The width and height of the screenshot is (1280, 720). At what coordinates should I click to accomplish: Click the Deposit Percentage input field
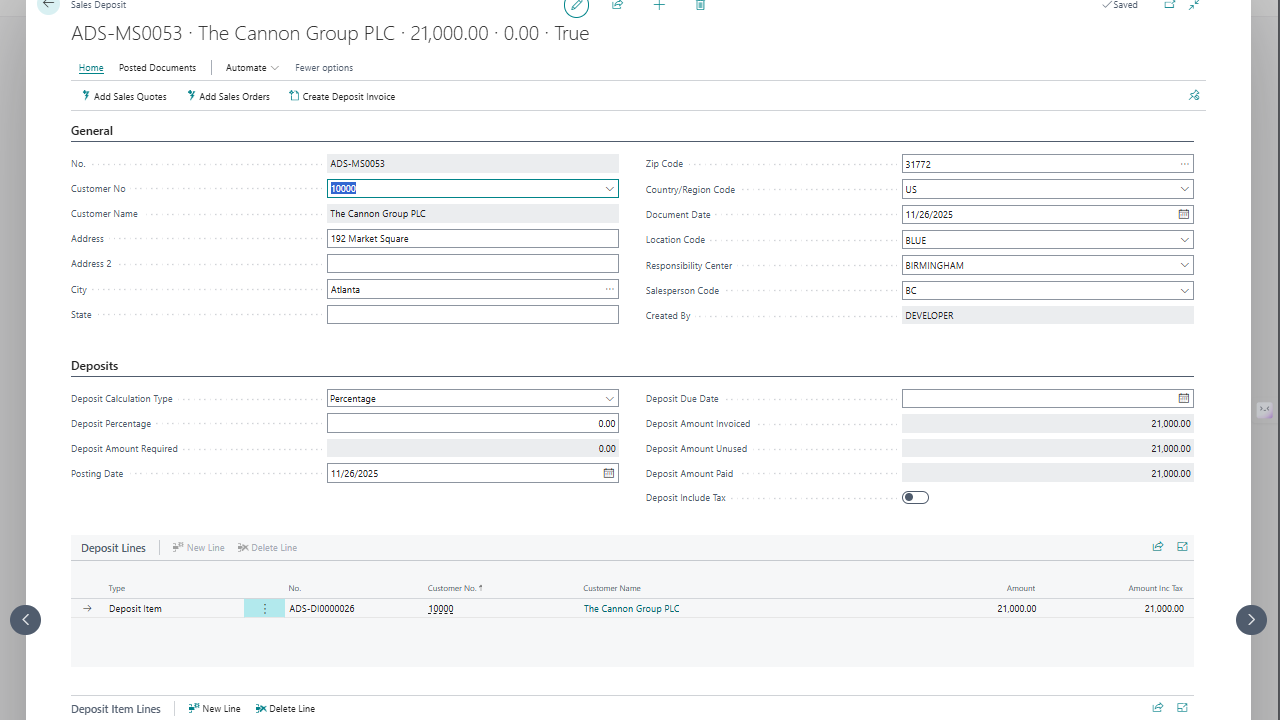coord(472,424)
